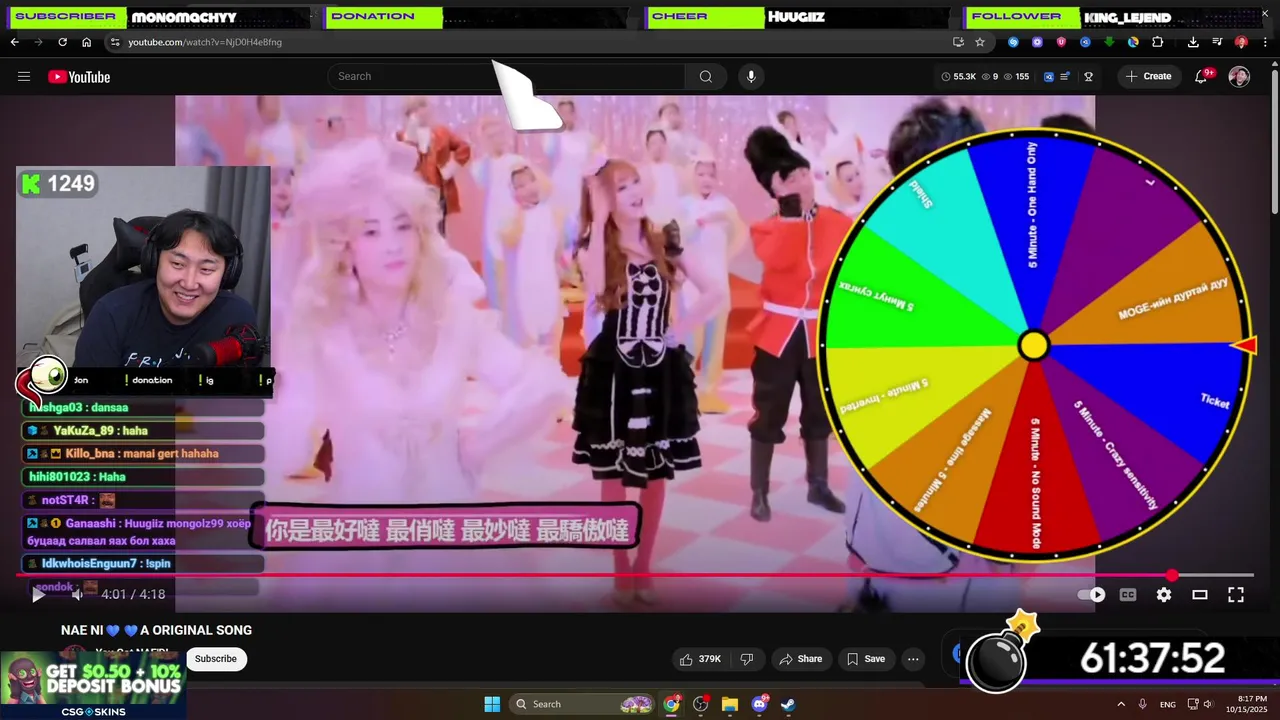The width and height of the screenshot is (1280, 720).
Task: Click the install/cast screen icon in address bar
Action: click(958, 42)
